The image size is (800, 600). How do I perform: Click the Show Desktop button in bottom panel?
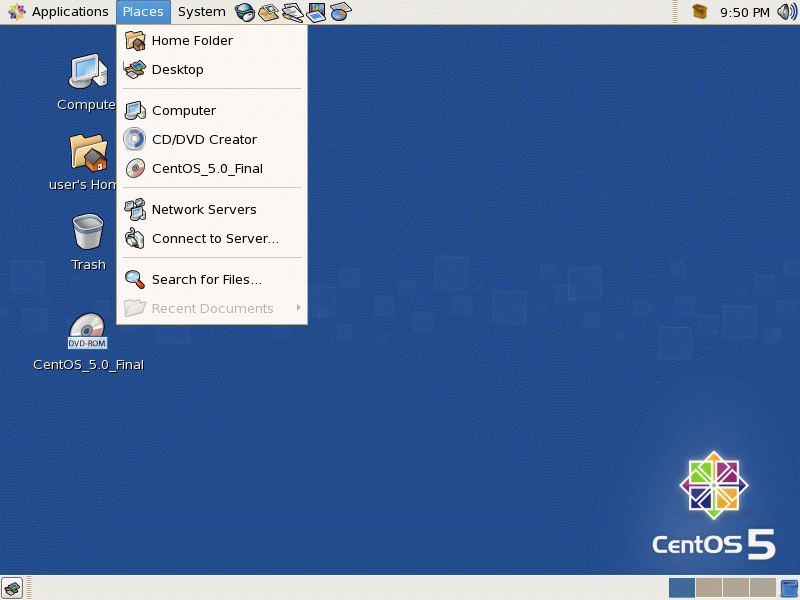12,588
